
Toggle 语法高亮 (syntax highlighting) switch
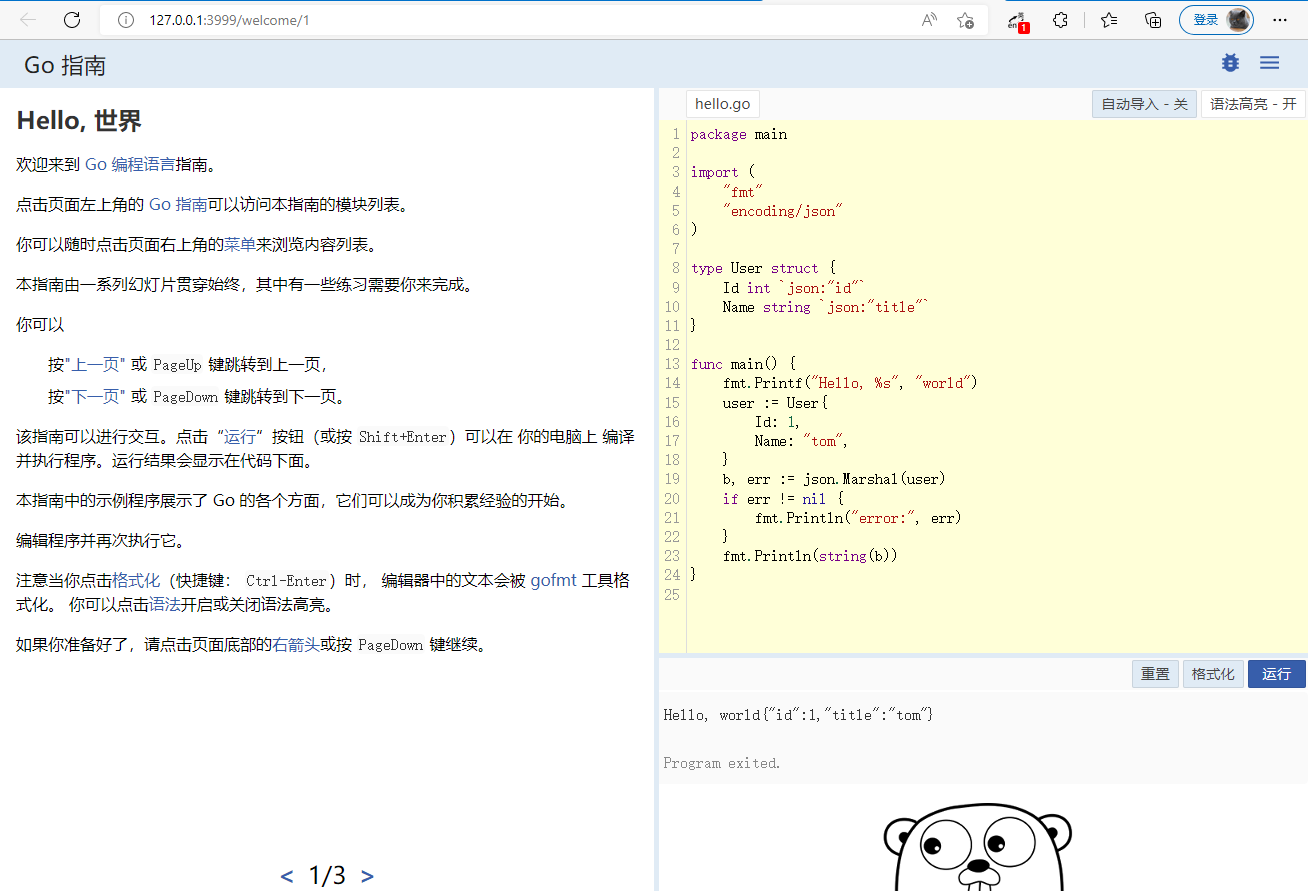tap(1253, 104)
